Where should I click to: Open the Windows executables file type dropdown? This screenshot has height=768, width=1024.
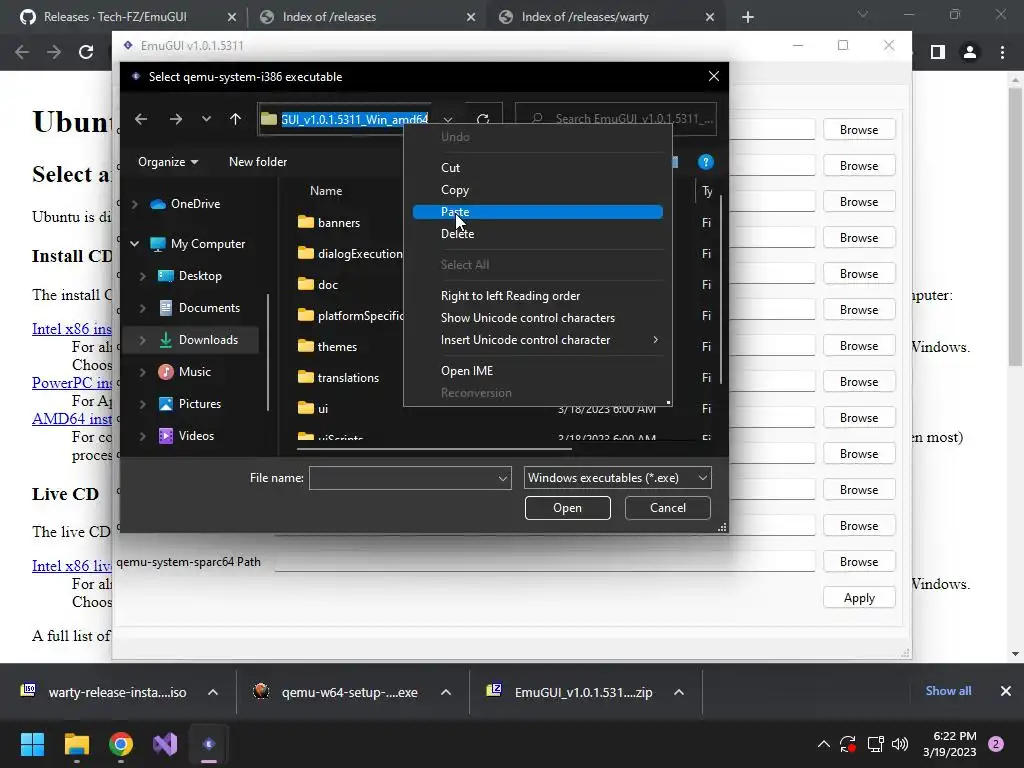(x=618, y=478)
